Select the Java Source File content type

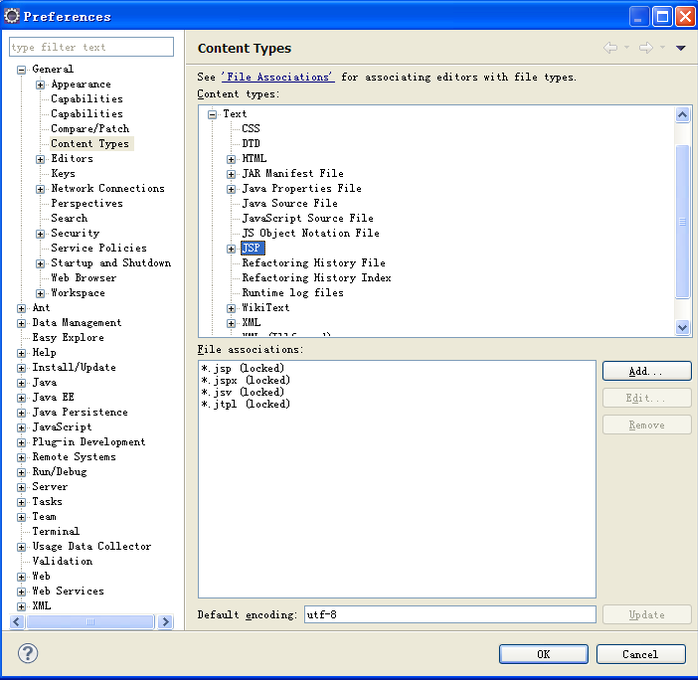[x=289, y=204]
